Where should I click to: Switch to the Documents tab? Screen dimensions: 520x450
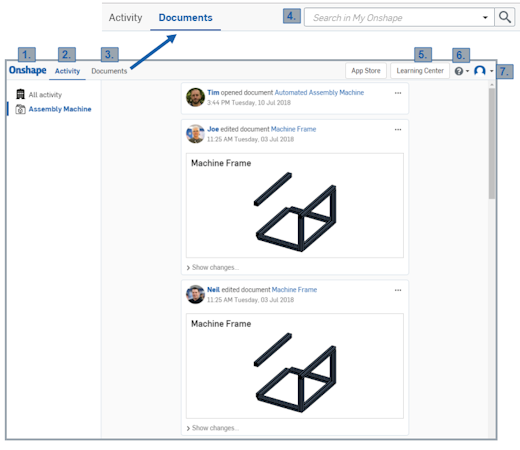click(x=109, y=71)
